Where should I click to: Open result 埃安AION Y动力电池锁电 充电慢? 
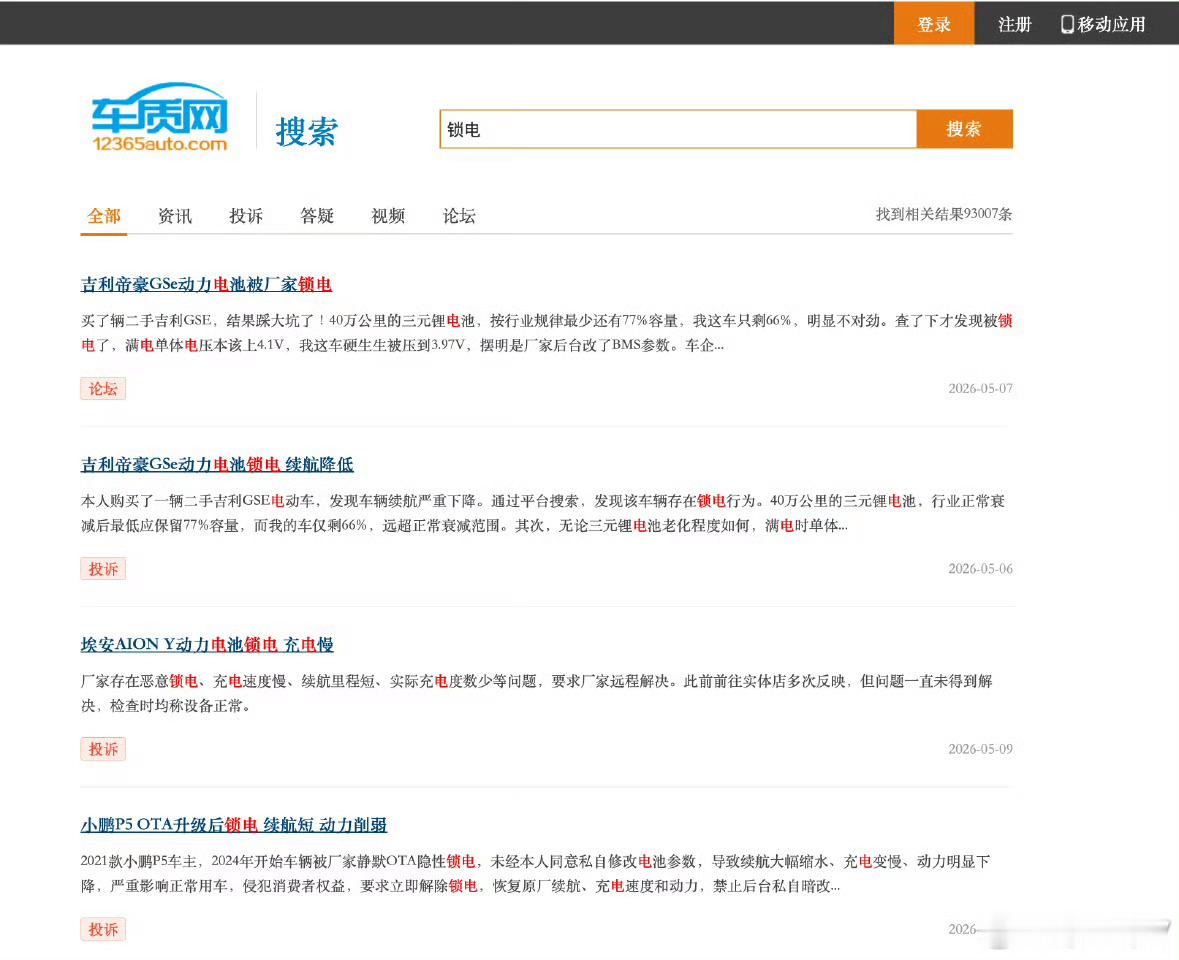coord(207,644)
